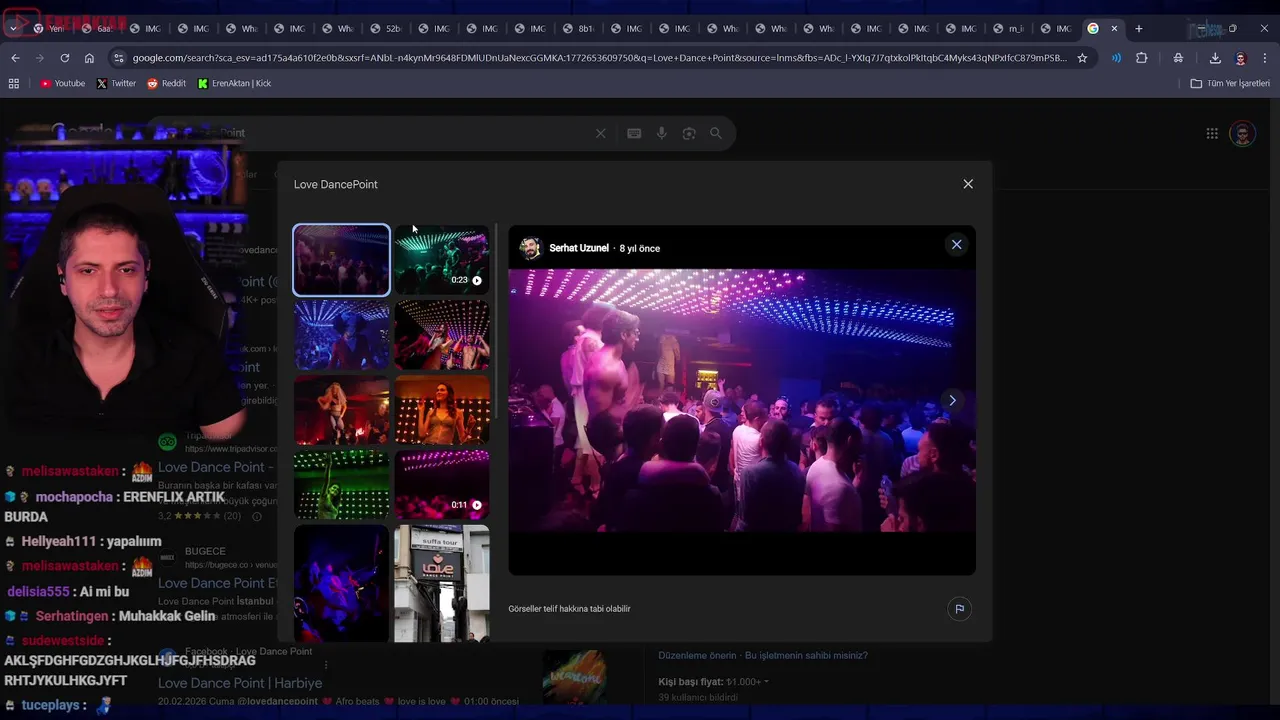Open a new browser tab
This screenshot has height=720, width=1280.
tap(1138, 28)
